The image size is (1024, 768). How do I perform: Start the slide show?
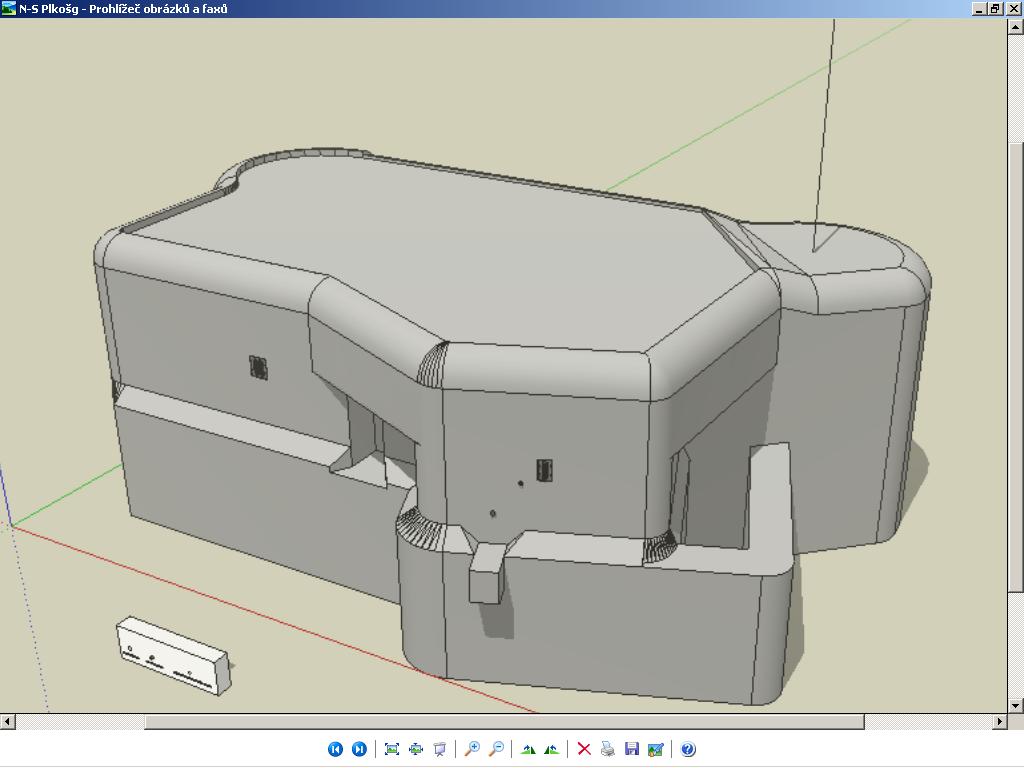pyautogui.click(x=439, y=749)
